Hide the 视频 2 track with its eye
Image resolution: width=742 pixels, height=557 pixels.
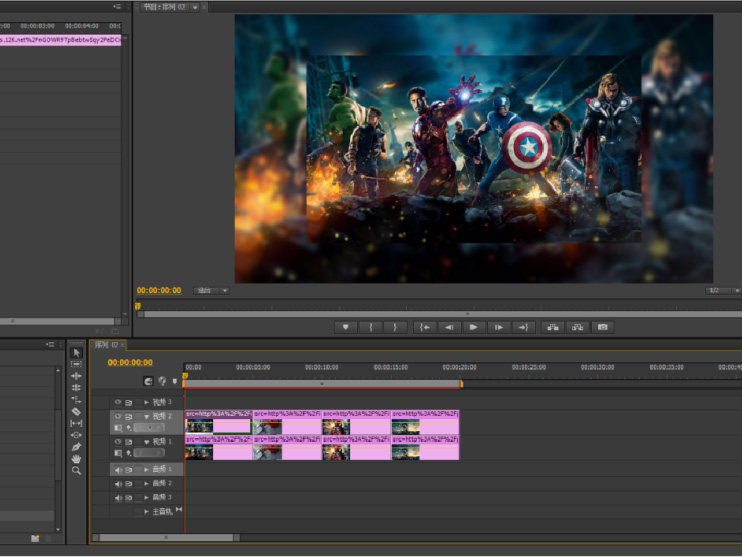click(x=118, y=416)
